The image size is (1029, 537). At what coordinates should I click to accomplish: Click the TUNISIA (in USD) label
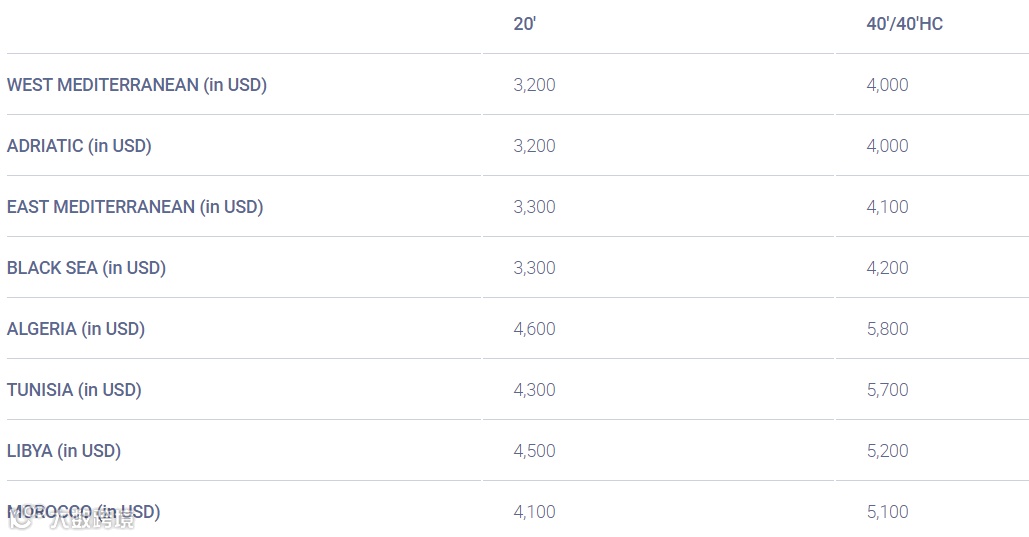click(74, 390)
